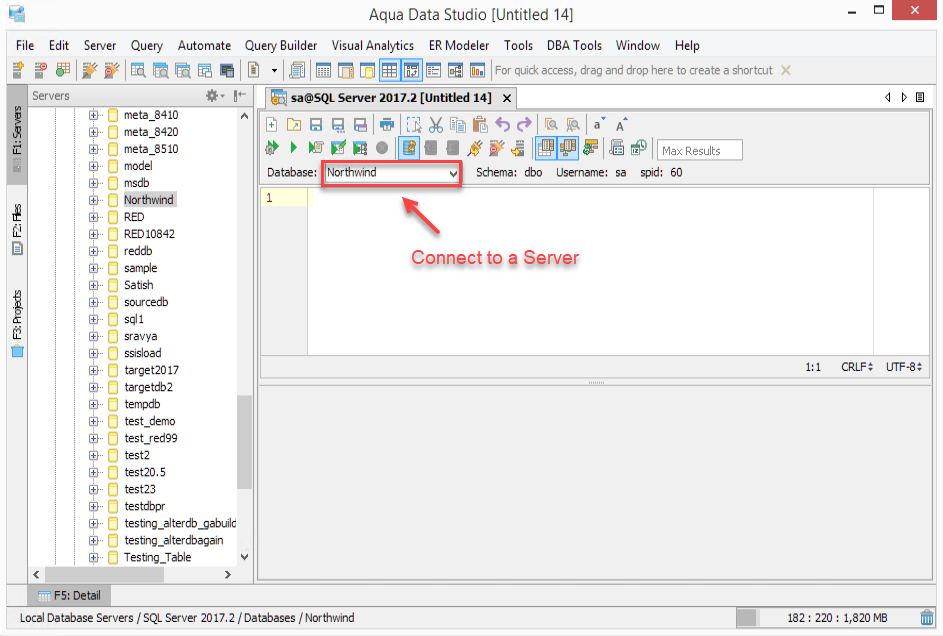Select the model database in the tree
Image resolution: width=943 pixels, height=636 pixels.
point(138,166)
